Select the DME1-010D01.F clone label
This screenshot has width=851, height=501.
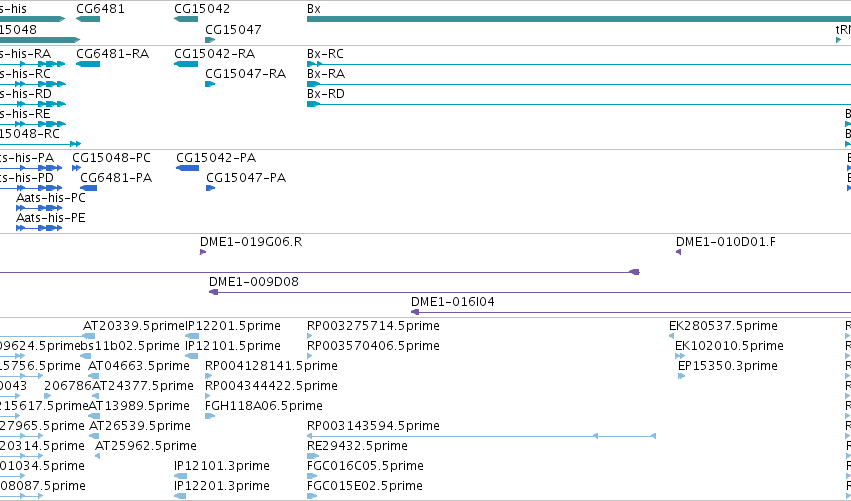(726, 242)
